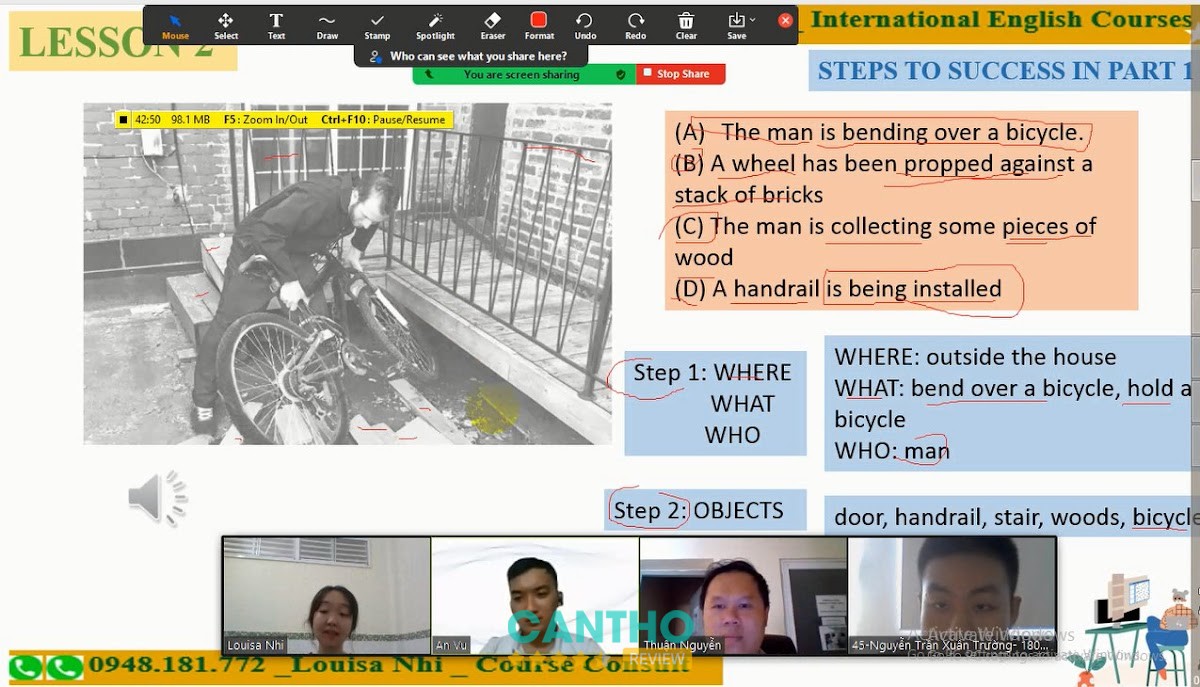Screen dimensions: 1200x687
Task: Play slide audio via speaker icon
Action: pos(158,497)
